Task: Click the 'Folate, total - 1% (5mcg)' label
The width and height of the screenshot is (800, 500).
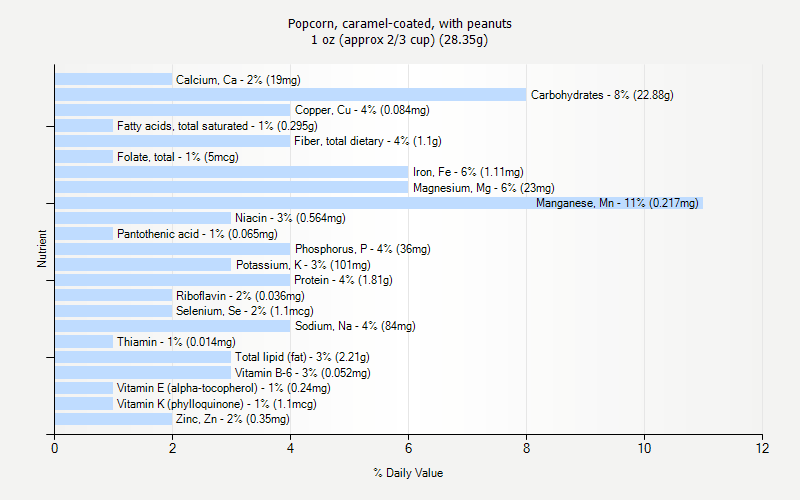Action: (x=178, y=157)
